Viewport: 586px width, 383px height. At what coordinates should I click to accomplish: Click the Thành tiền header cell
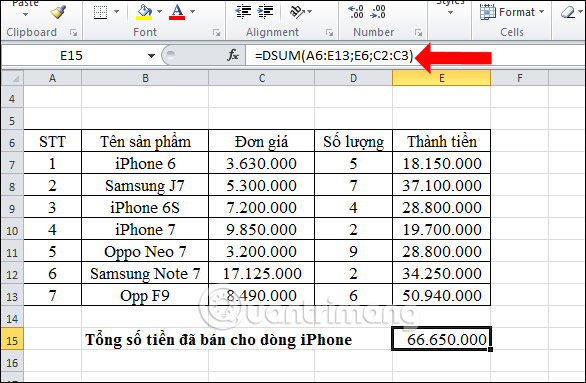pos(441,141)
